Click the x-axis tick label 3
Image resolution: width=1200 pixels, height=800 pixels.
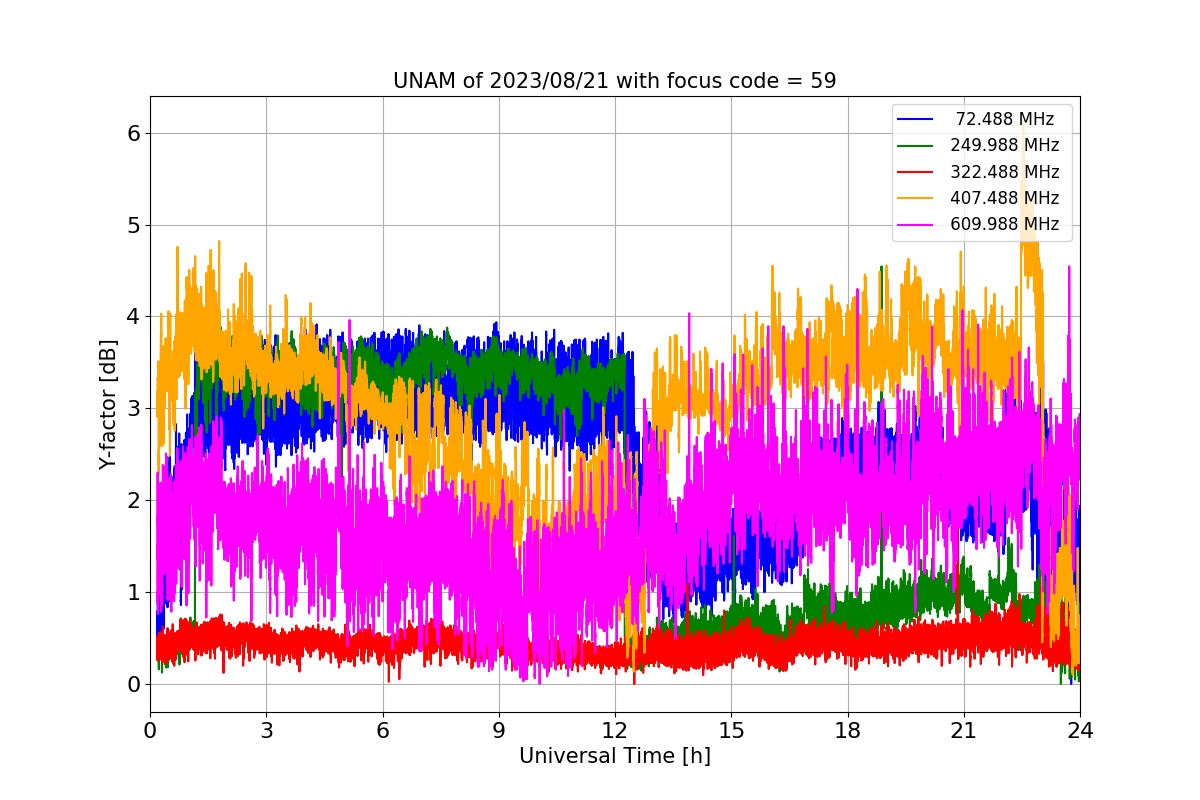coord(266,731)
